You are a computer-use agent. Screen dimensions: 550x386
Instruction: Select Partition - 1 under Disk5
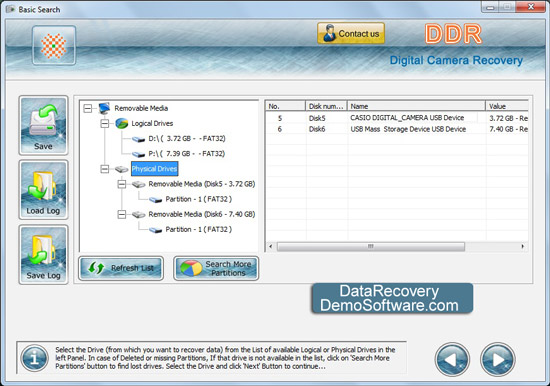click(x=199, y=199)
